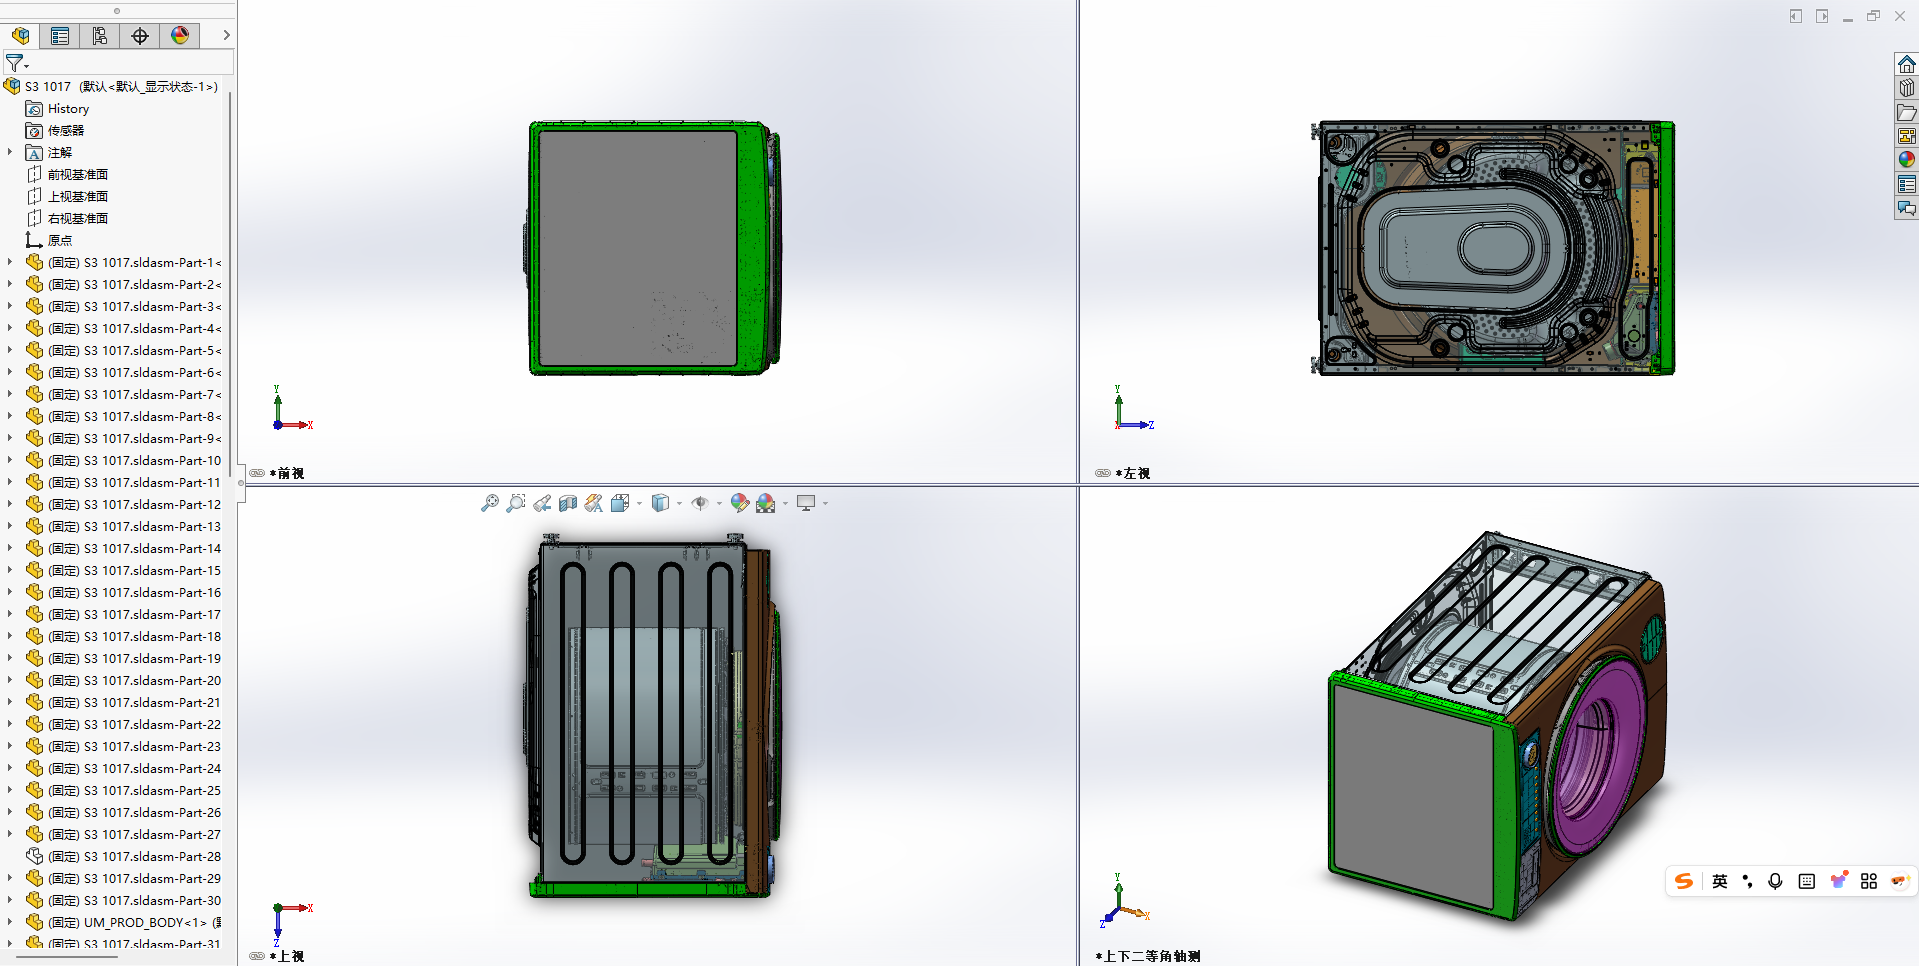Select the 上视基准面 plane
Viewport: 1919px width, 966px height.
tap(67, 196)
